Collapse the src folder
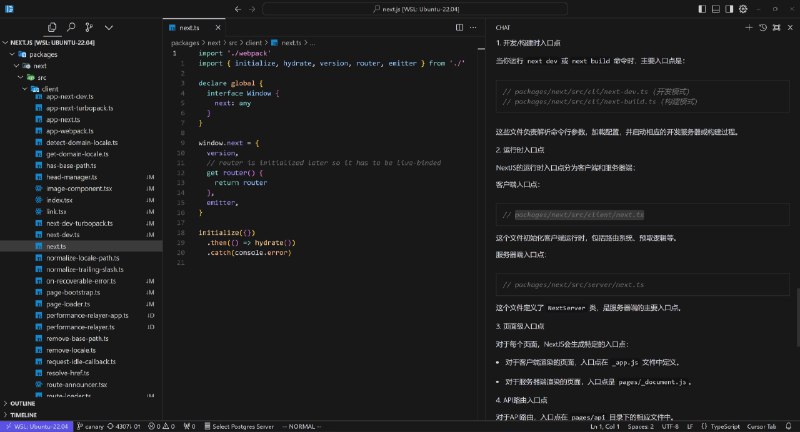Viewport: 800px width, 432px height. pyautogui.click(x=81, y=78)
